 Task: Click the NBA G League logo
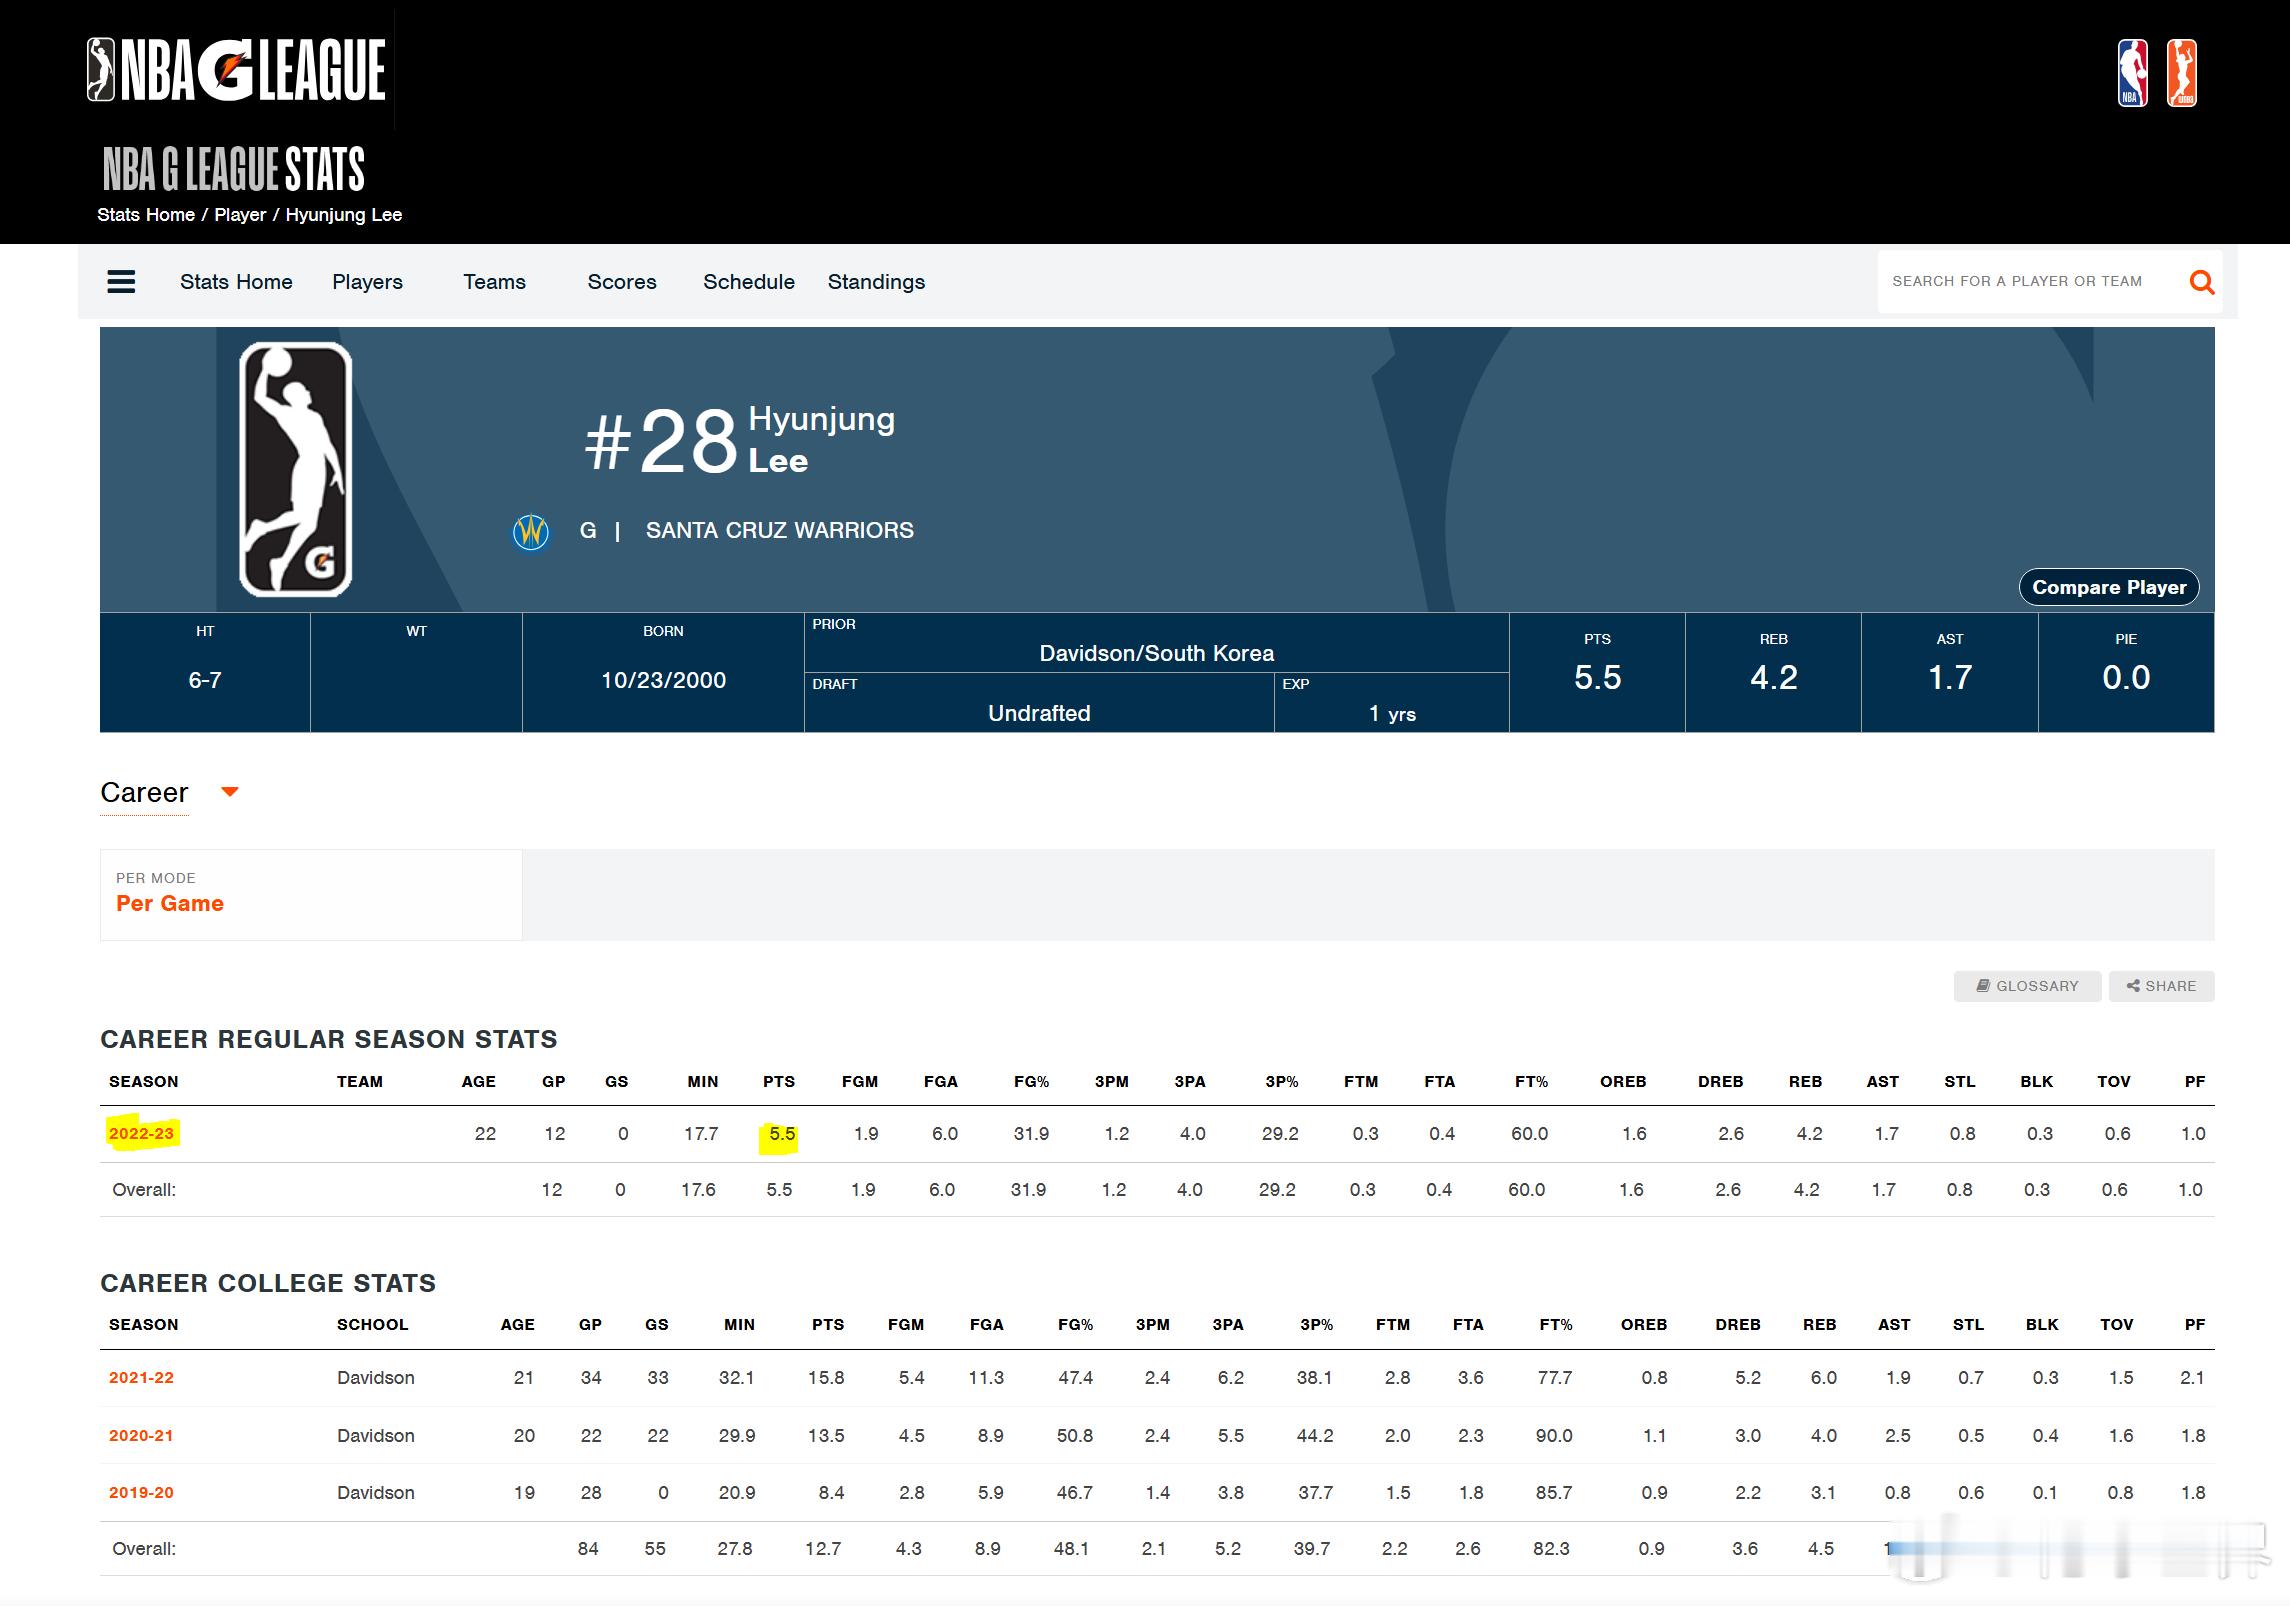tap(236, 70)
